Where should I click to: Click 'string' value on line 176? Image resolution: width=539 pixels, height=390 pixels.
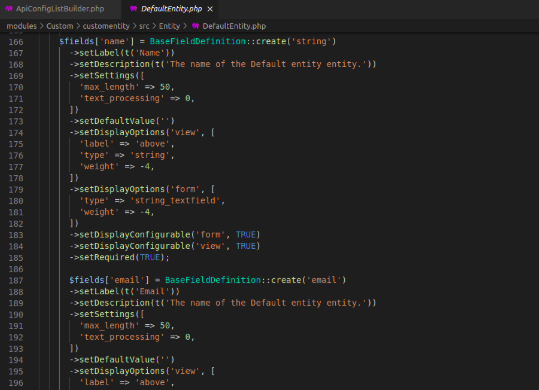point(150,155)
